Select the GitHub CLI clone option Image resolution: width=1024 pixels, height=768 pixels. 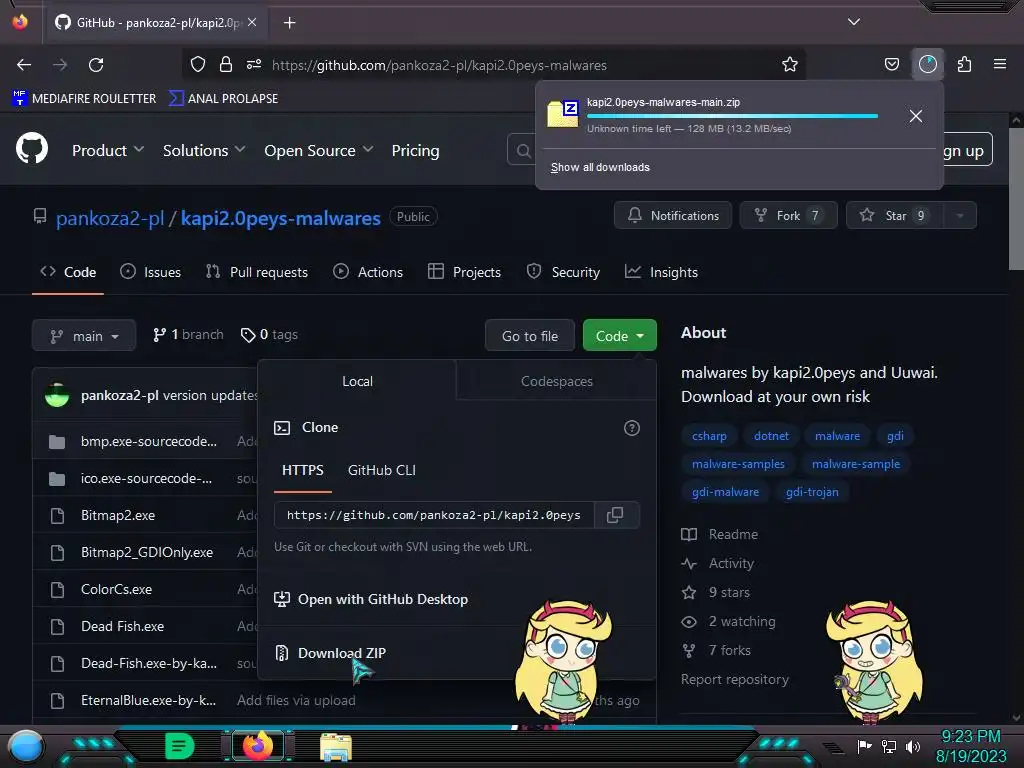(382, 470)
